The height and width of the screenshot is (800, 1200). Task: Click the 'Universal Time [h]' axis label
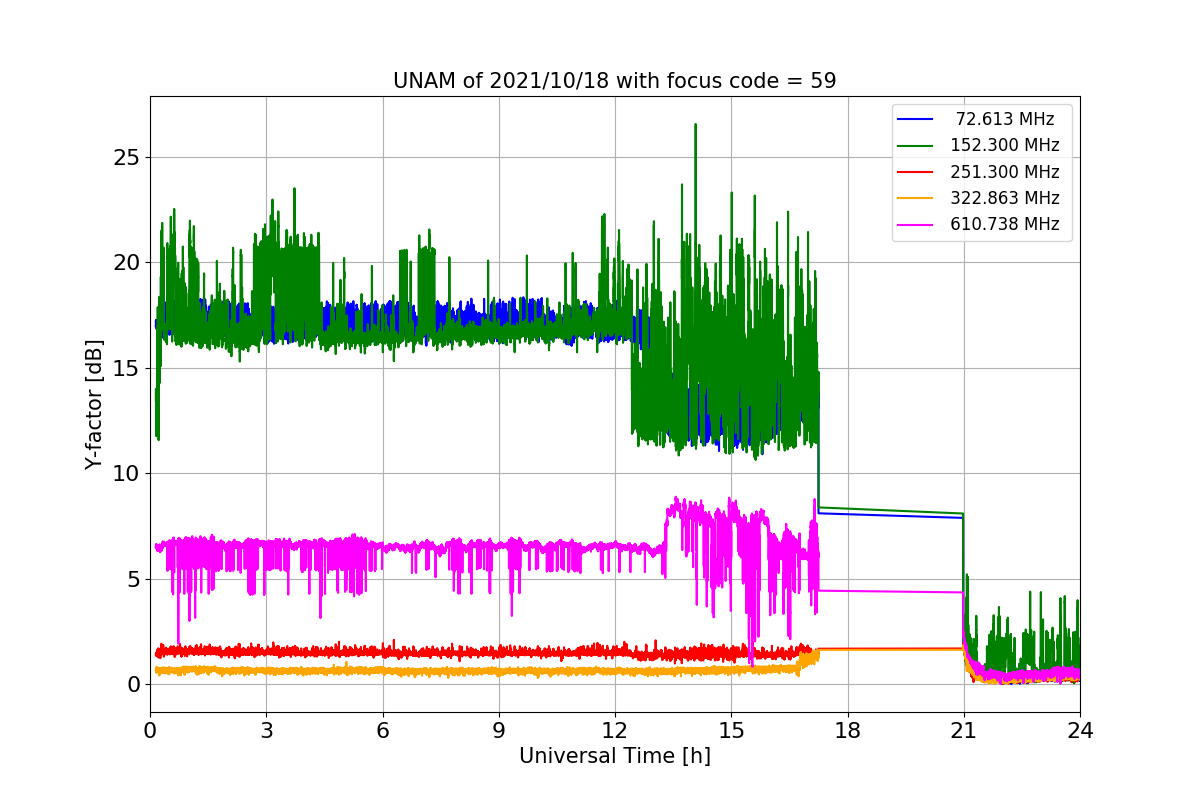(614, 757)
